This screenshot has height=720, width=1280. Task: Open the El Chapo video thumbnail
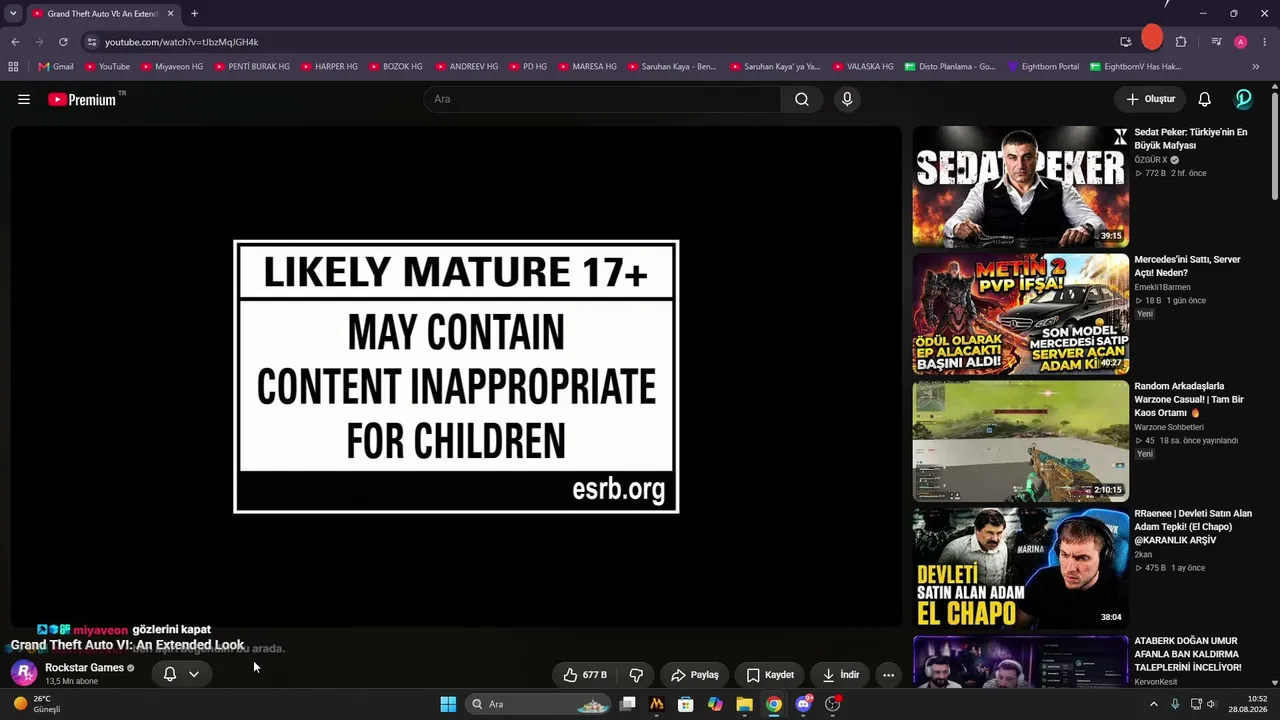[x=1020, y=568]
